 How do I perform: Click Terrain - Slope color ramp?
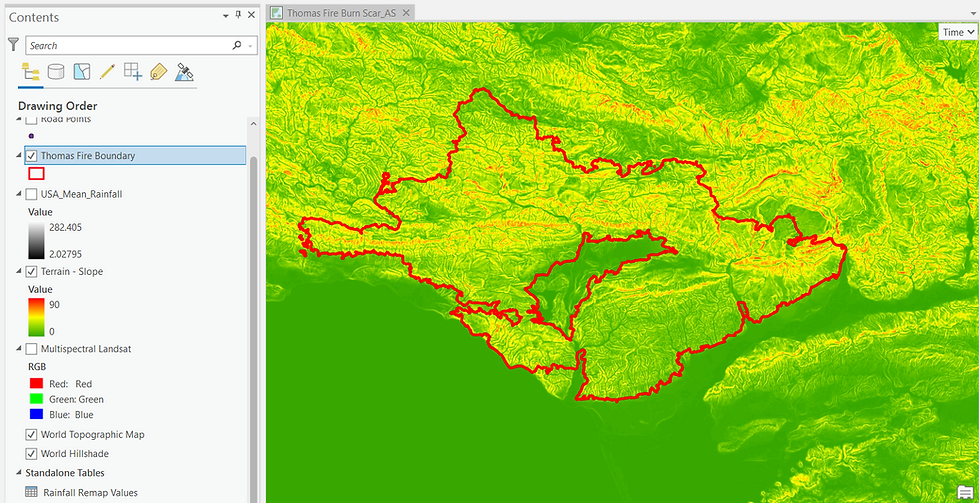(36, 317)
